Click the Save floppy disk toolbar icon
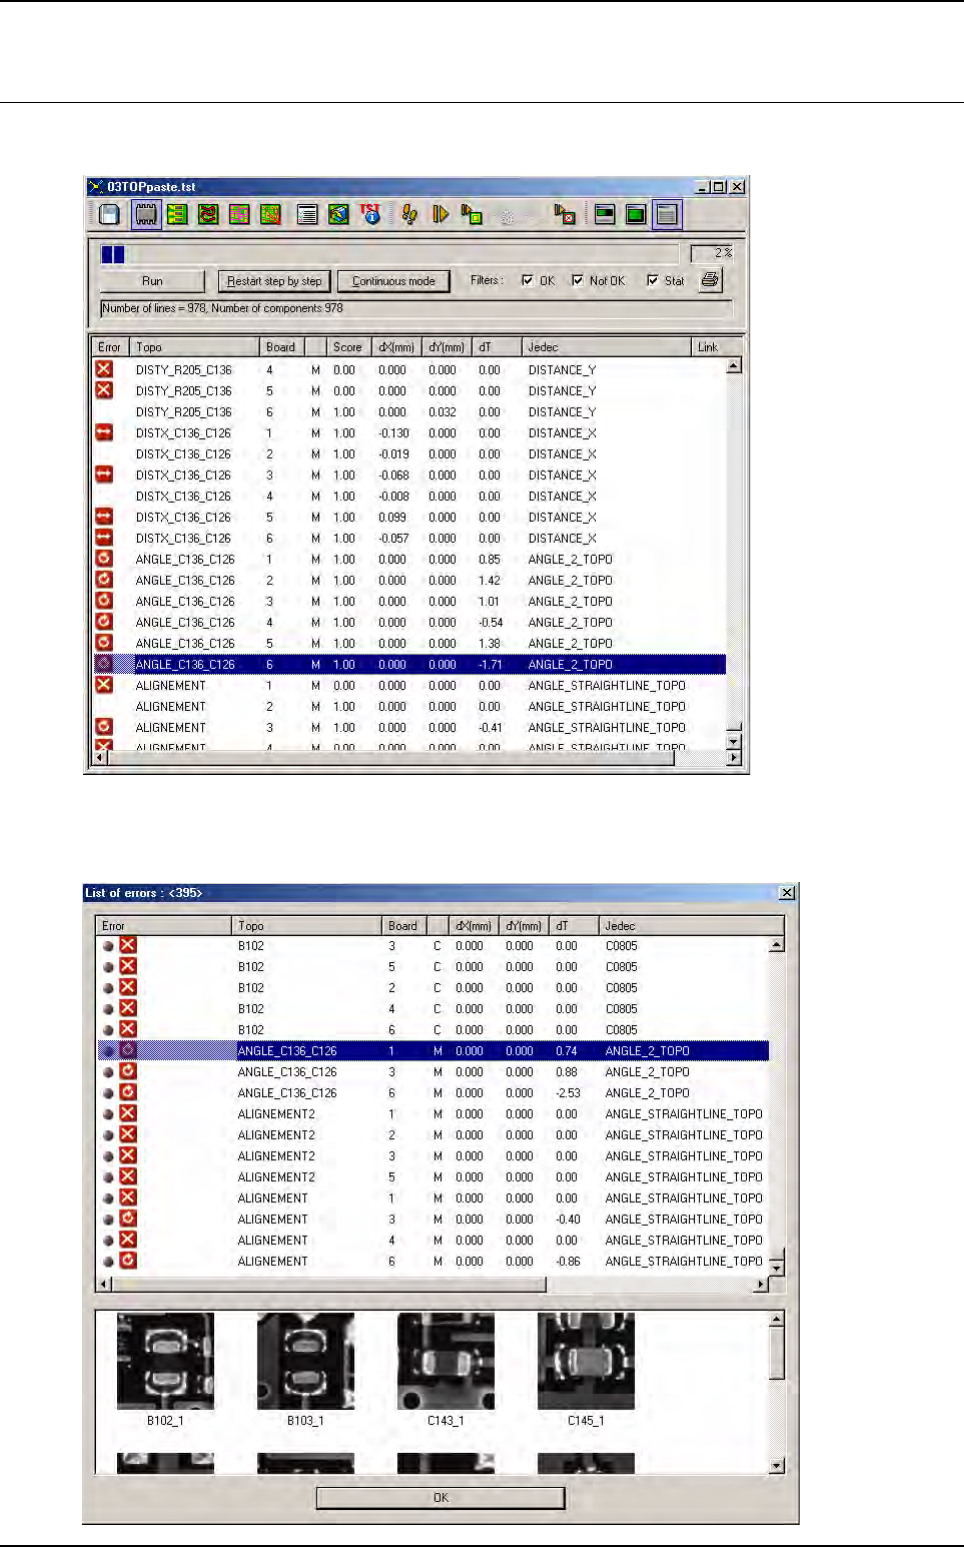Viewport: 964px width, 1547px height. (109, 214)
